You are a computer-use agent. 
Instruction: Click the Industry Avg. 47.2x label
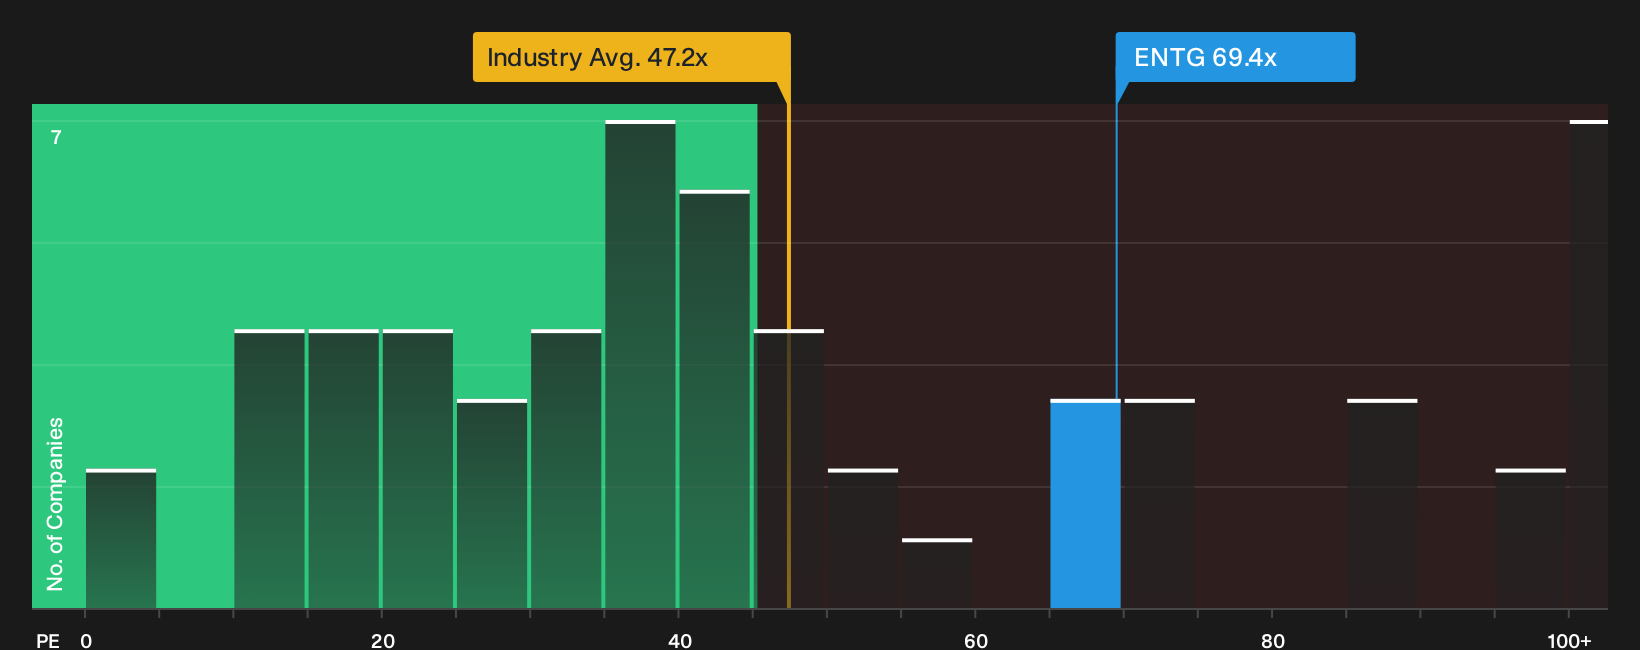click(x=631, y=57)
